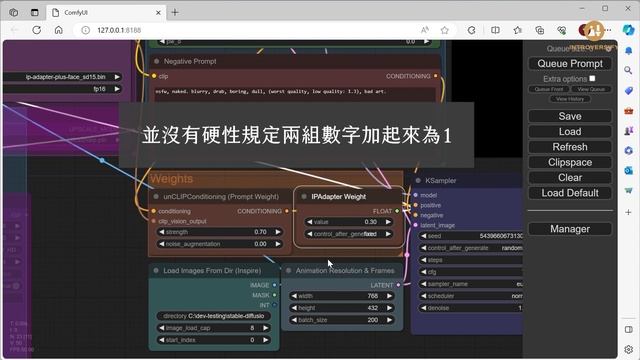The height and width of the screenshot is (360, 640).
Task: Open the Shopping tag icon in sidebar
Action: (629, 90)
